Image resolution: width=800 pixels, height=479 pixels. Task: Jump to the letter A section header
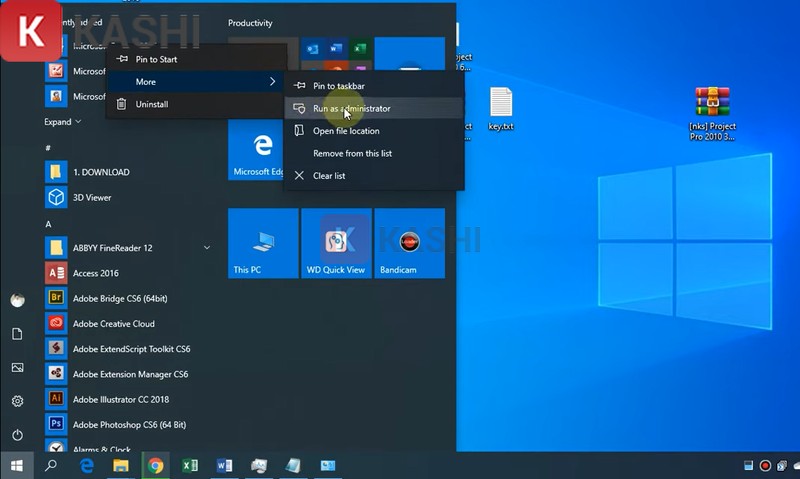tap(48, 224)
